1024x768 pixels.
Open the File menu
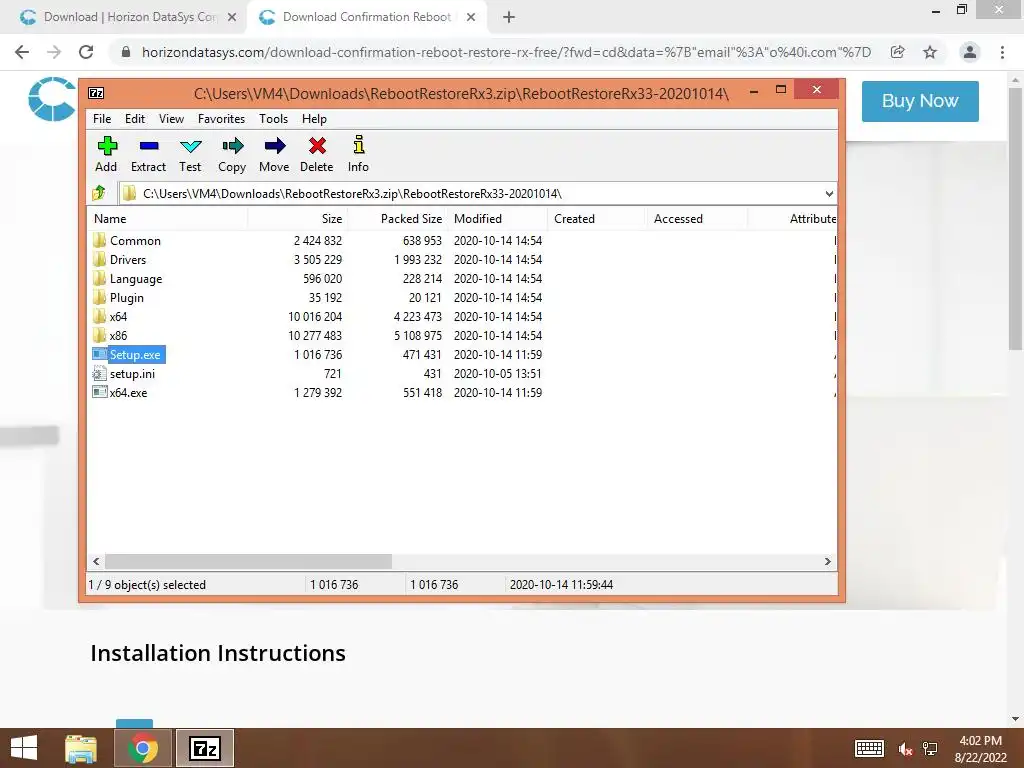click(x=102, y=119)
